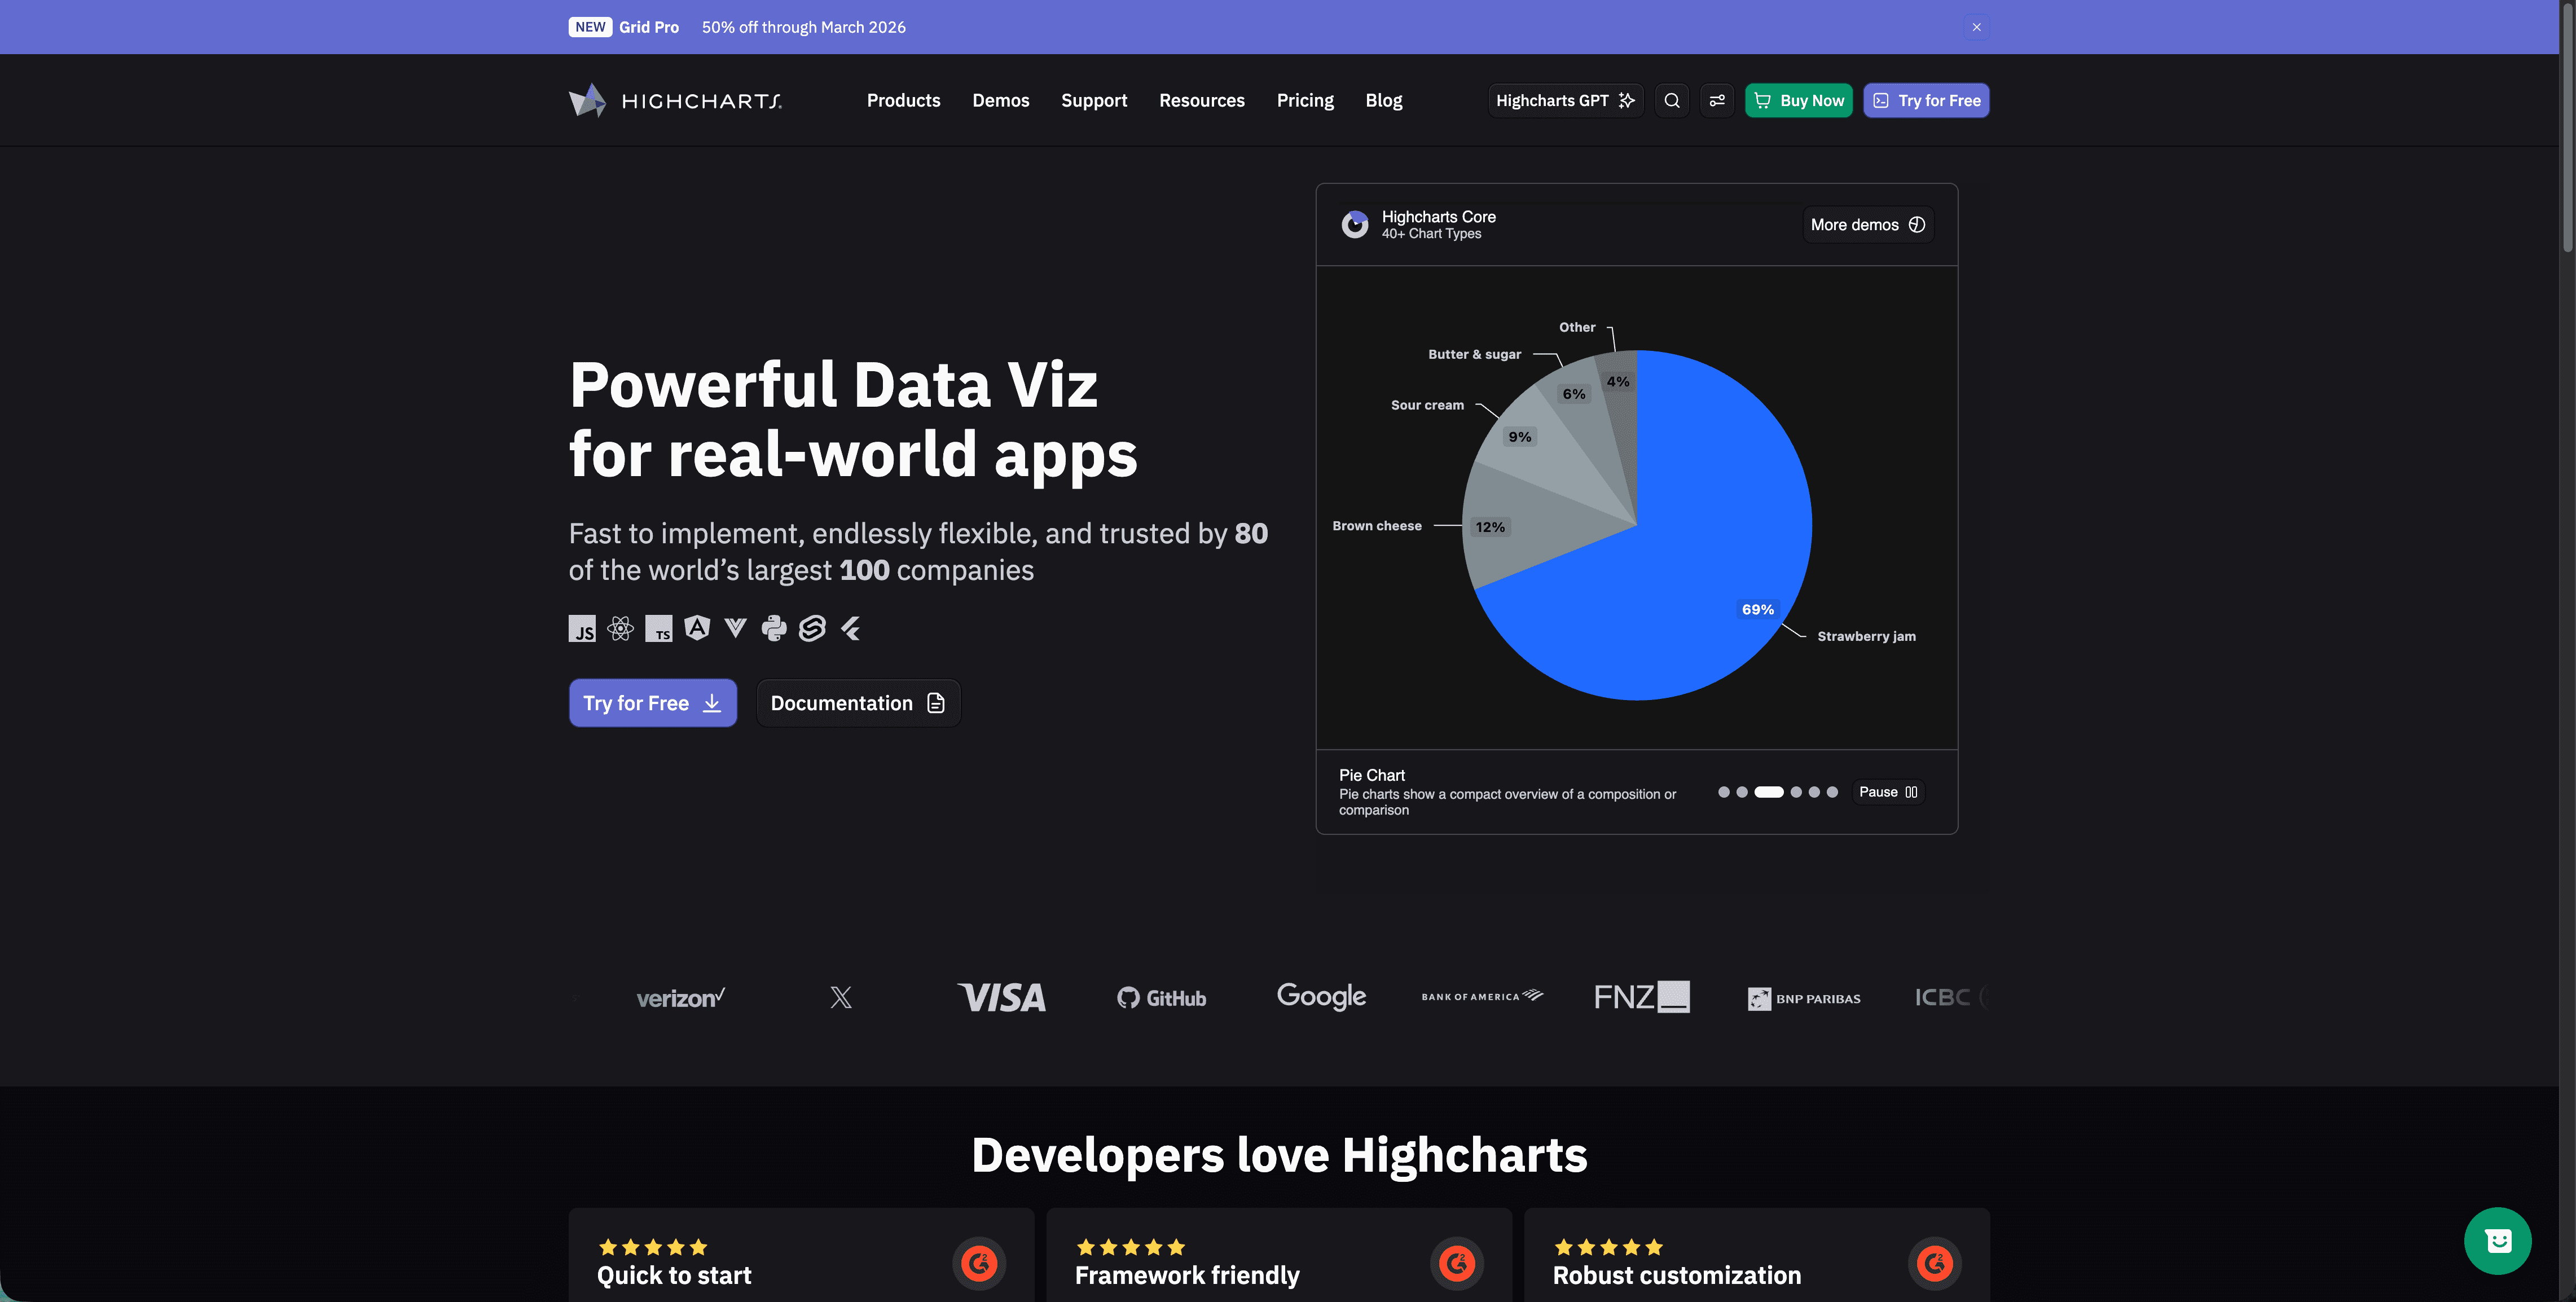Dismiss the Grid Pro promo banner
The width and height of the screenshot is (2576, 1302).
1976,27
